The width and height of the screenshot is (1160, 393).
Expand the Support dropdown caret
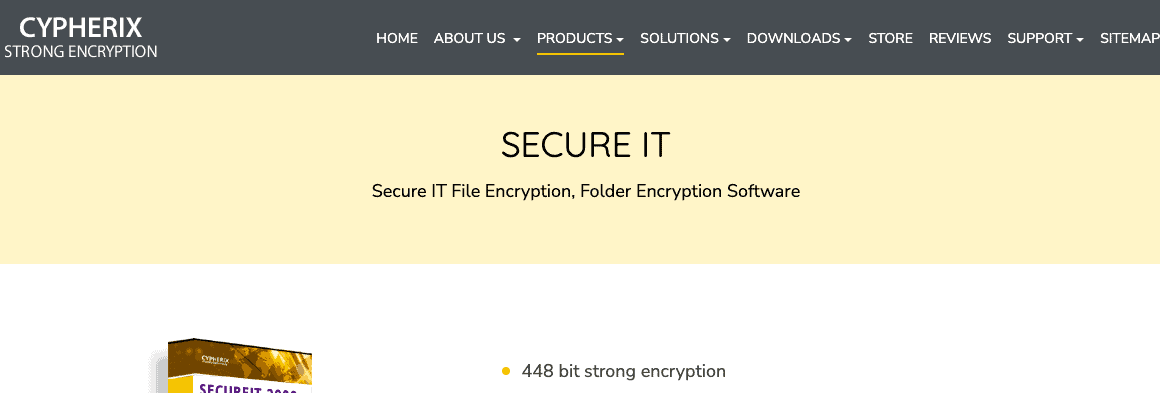(1080, 39)
